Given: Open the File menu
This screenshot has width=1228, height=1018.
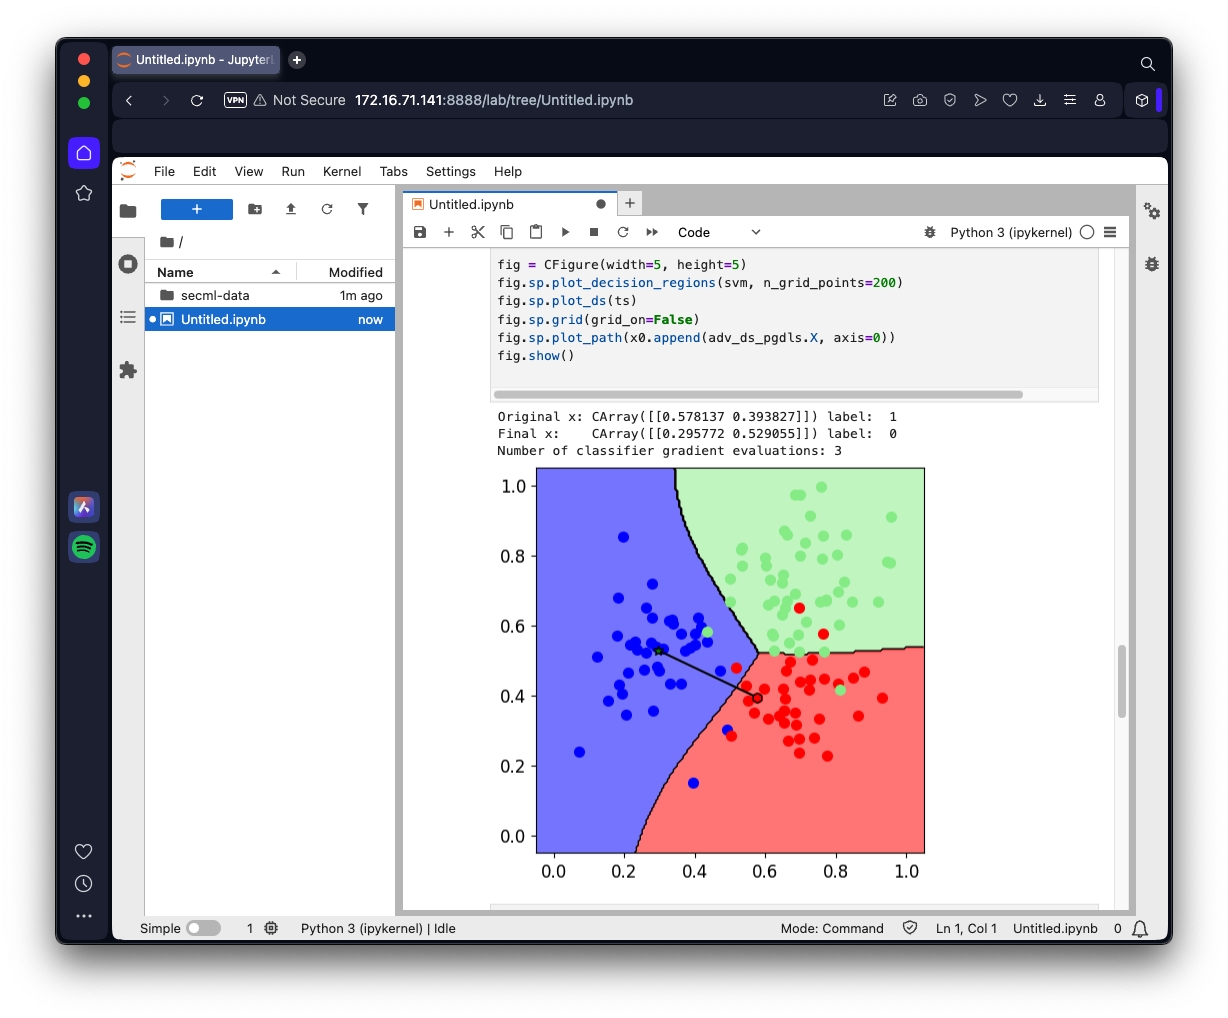Looking at the screenshot, I should pos(164,171).
